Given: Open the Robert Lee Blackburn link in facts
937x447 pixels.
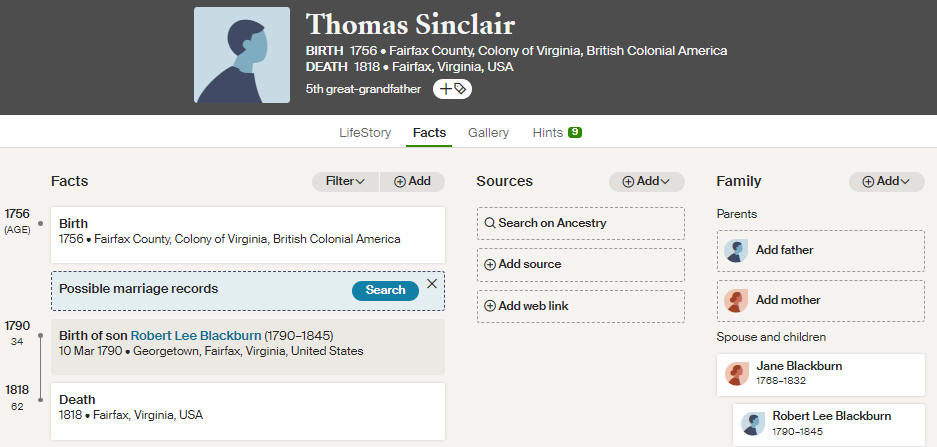Looking at the screenshot, I should pyautogui.click(x=196, y=335).
